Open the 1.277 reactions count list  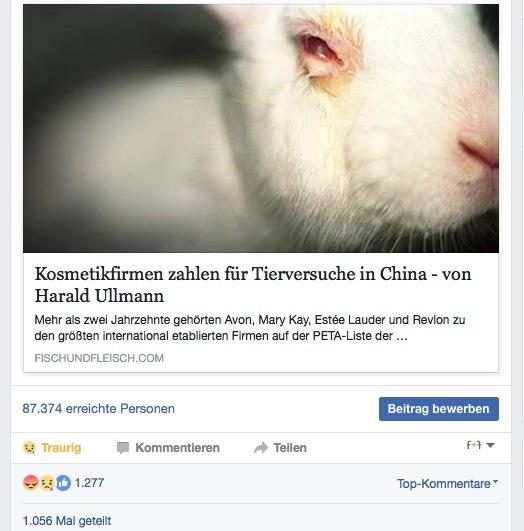[x=89, y=483]
